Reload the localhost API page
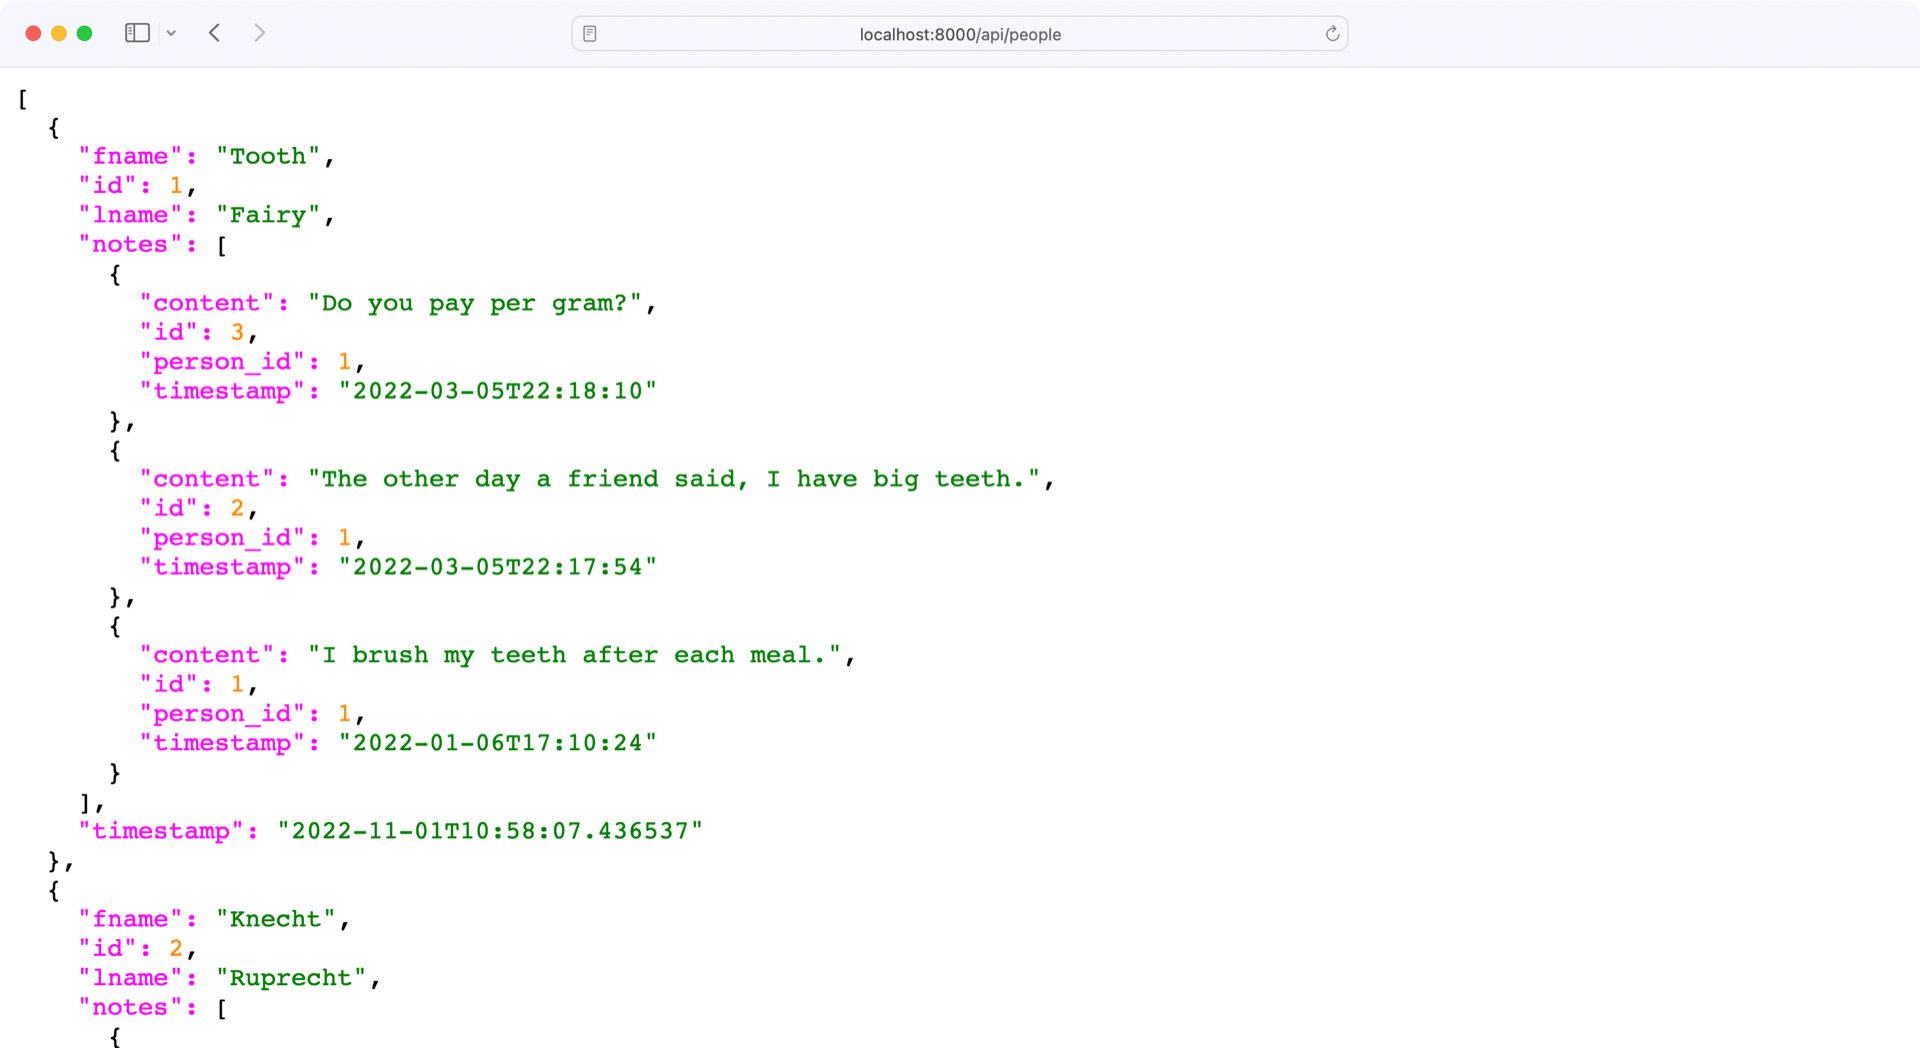The height and width of the screenshot is (1048, 1920). point(1331,33)
